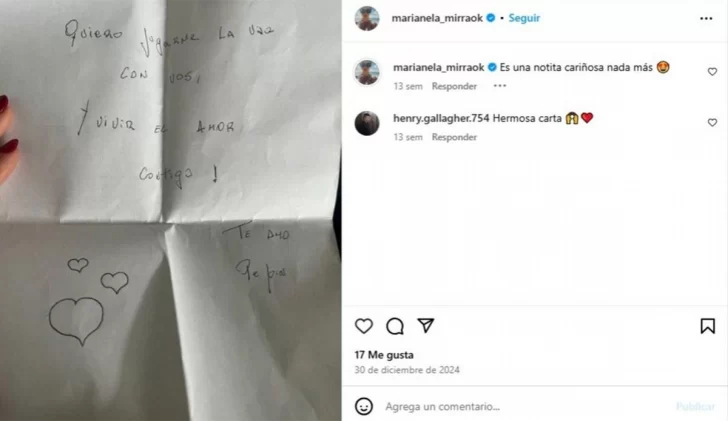Open the handwritten letter photo
728x421 pixels.
(170, 210)
